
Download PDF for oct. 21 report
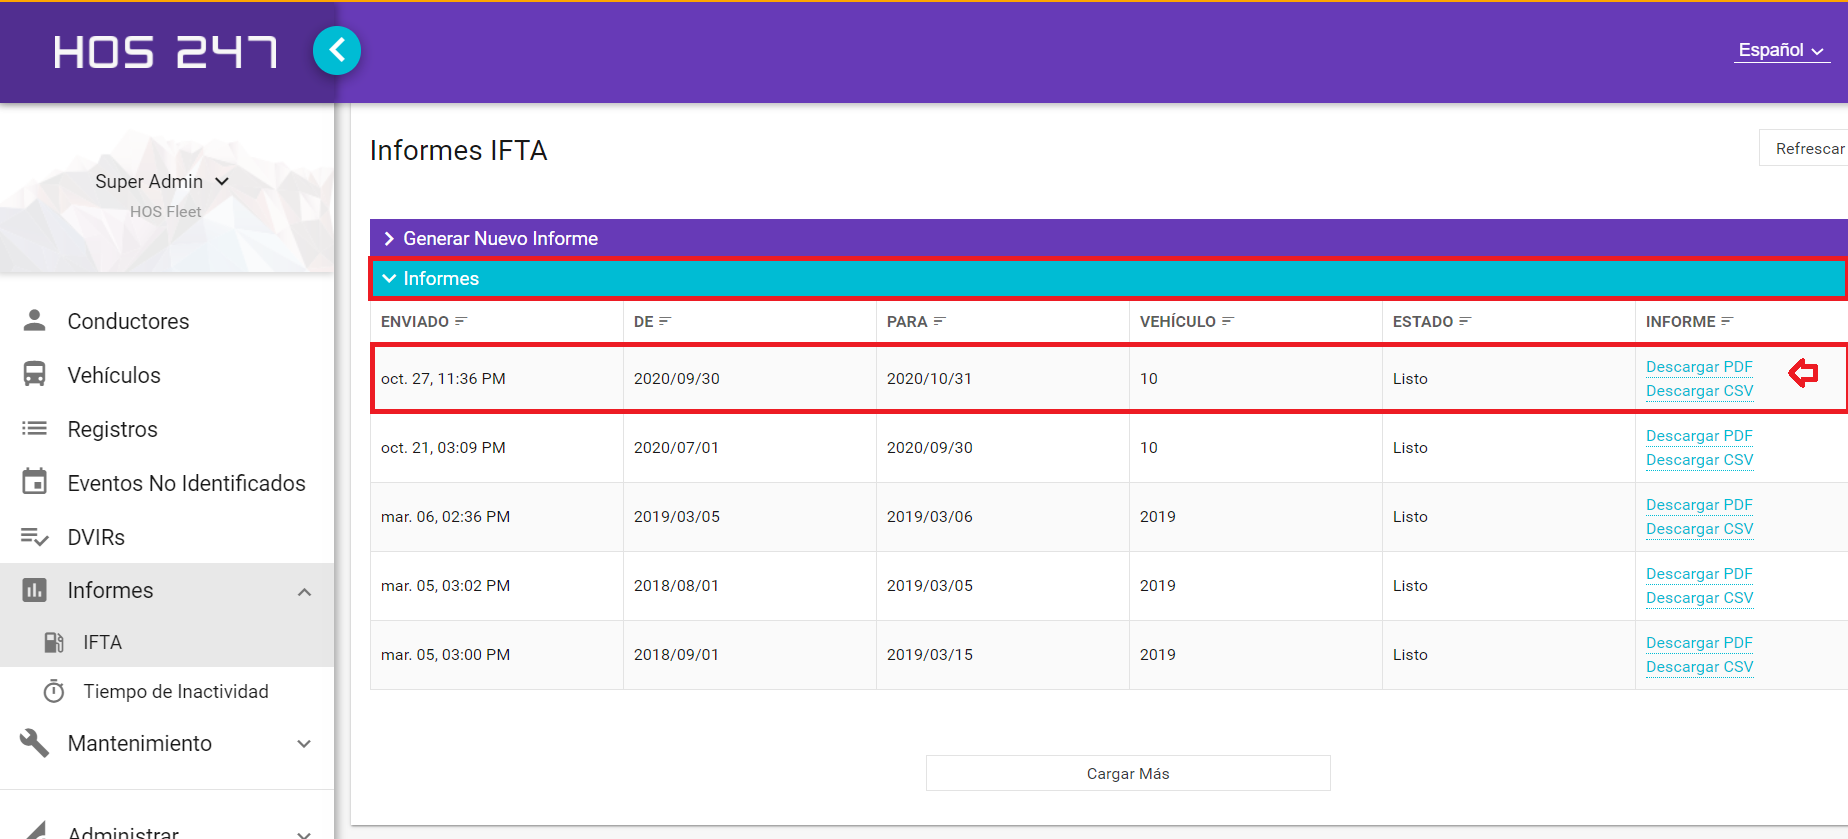pyautogui.click(x=1699, y=436)
